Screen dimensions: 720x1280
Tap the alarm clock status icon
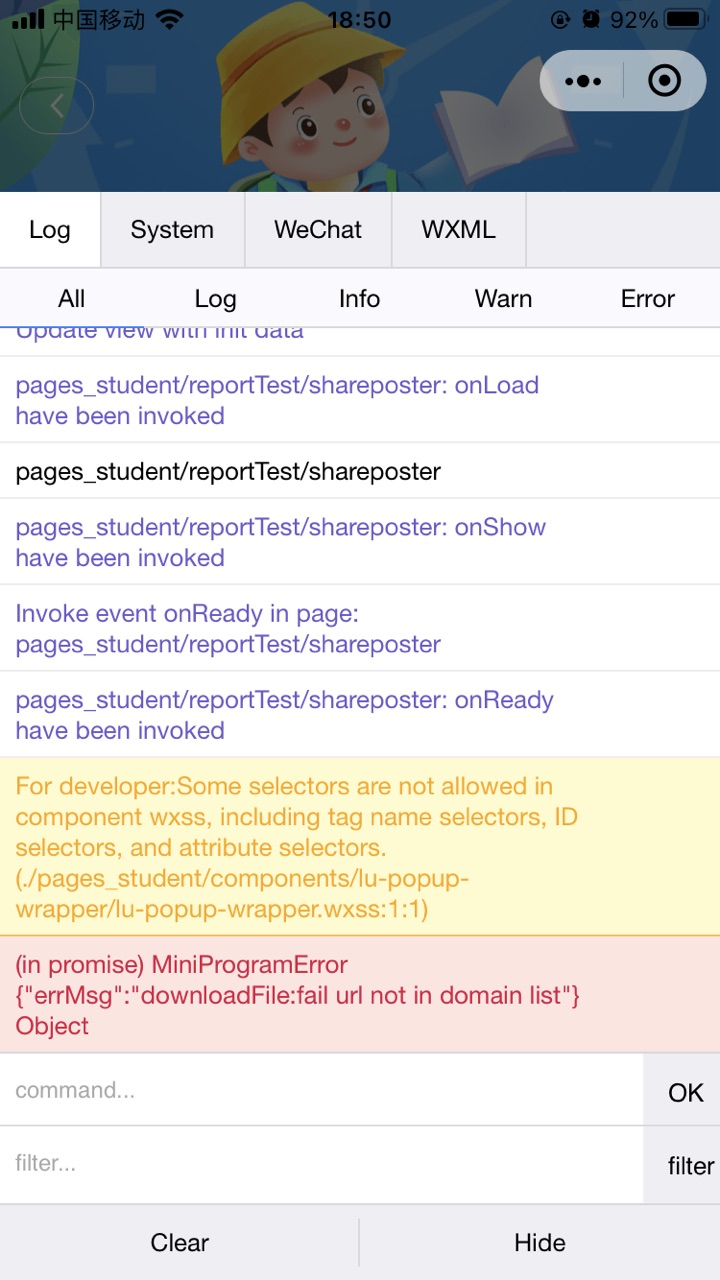click(x=592, y=19)
